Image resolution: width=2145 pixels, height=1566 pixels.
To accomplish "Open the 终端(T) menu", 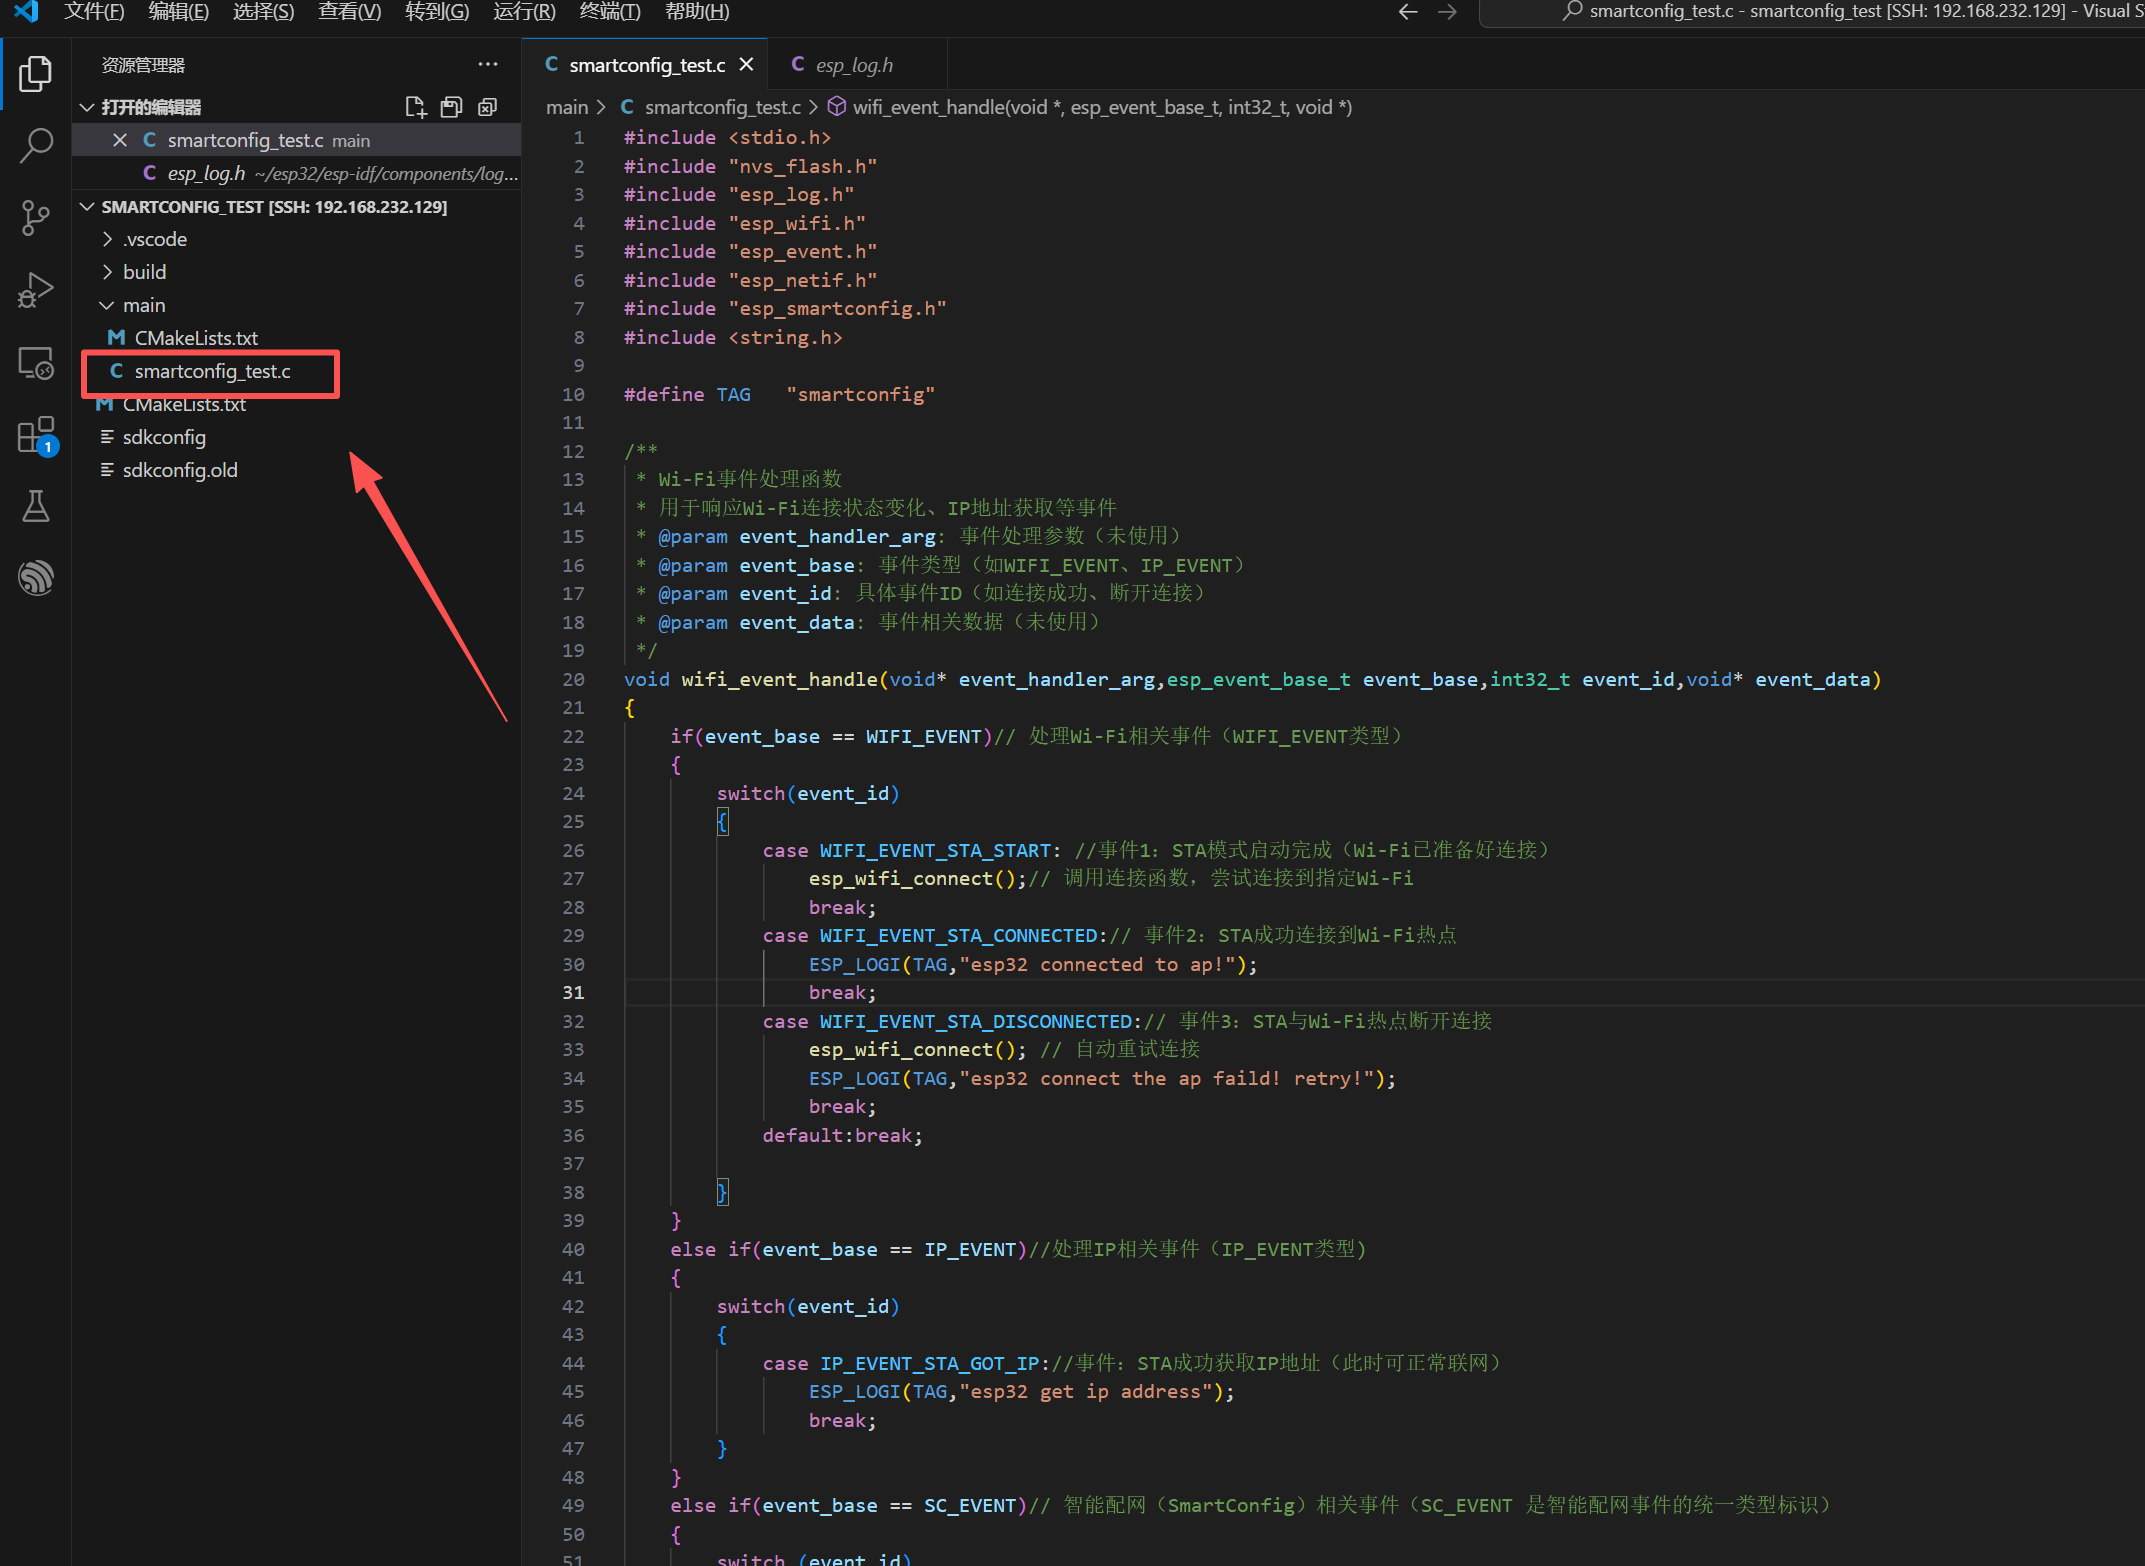I will (x=609, y=12).
